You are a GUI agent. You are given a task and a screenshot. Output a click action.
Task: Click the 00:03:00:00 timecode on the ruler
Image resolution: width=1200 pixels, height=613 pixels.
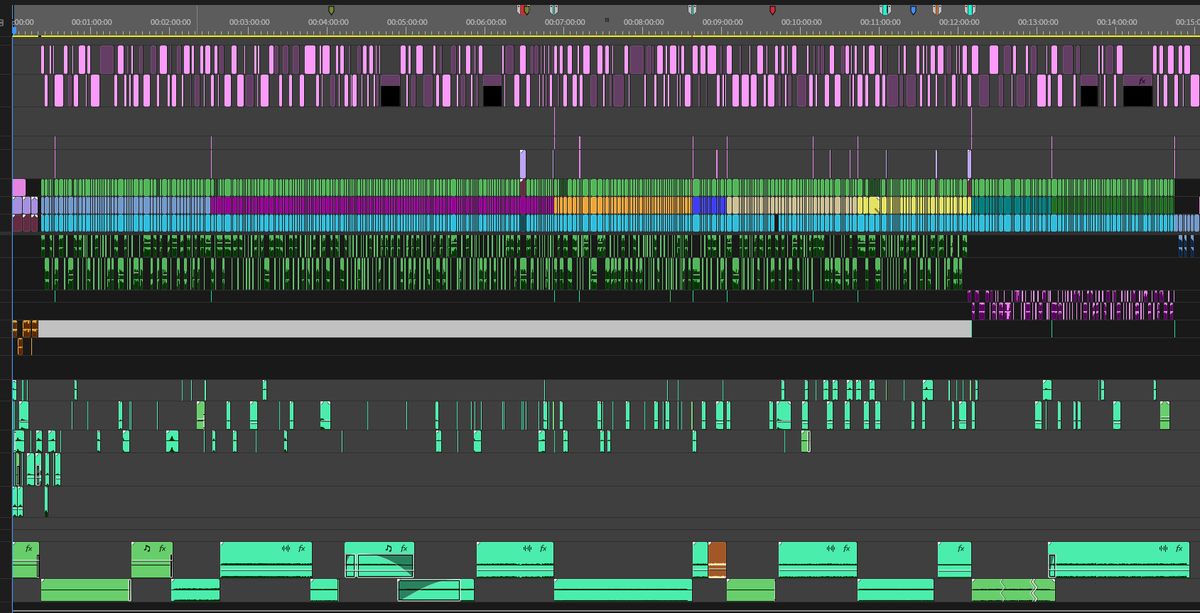point(249,21)
